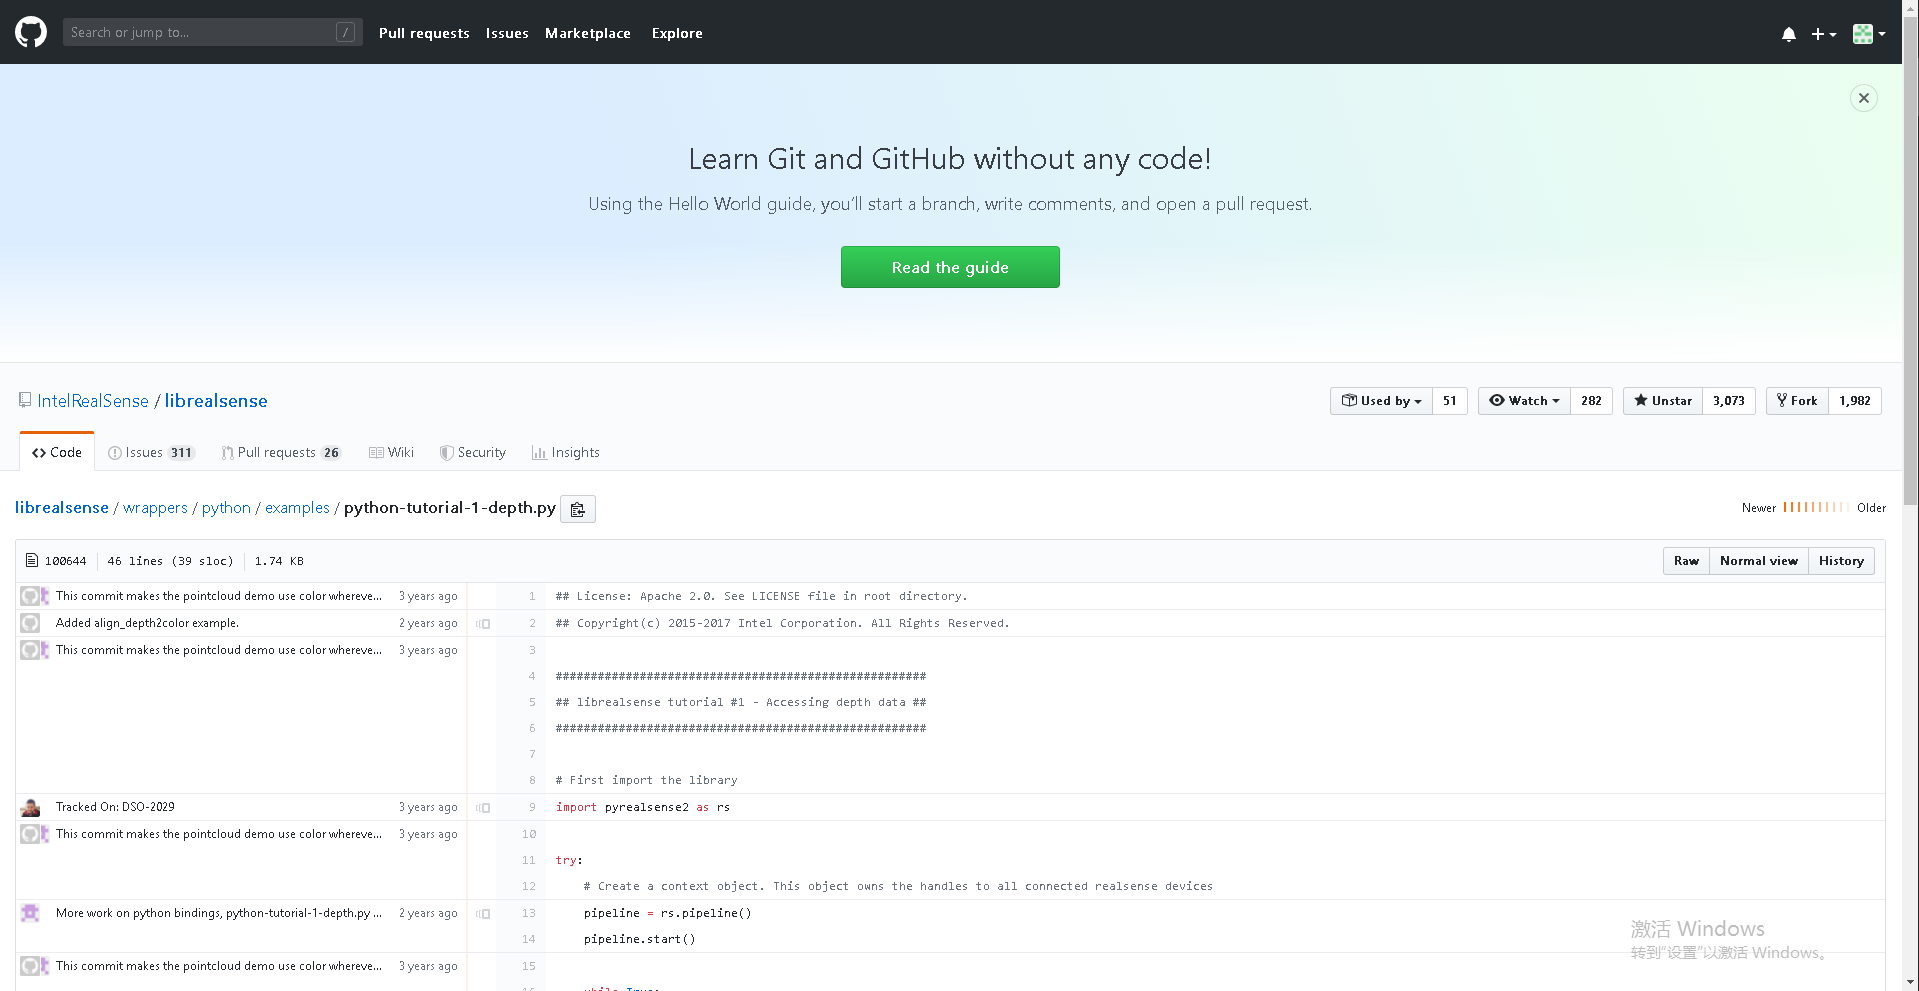Click the blame age Newer-Older heat bar
Screen dimensions: 1919x991
pyautogui.click(x=1815, y=508)
